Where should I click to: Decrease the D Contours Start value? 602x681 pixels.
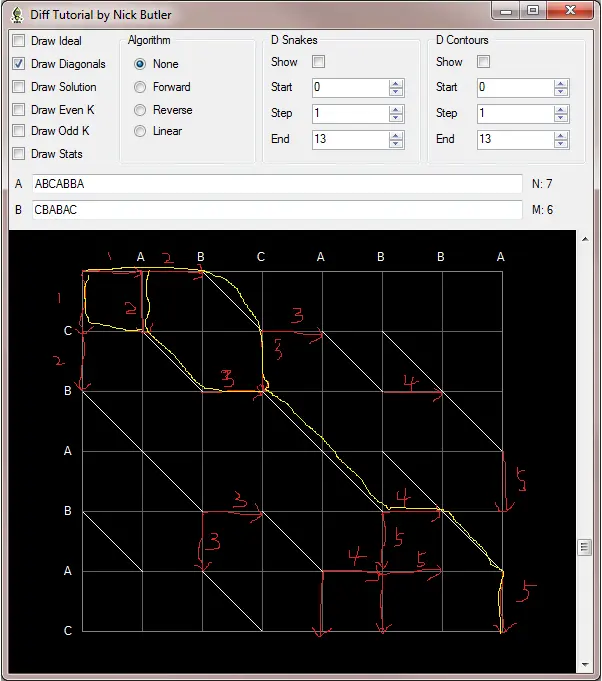561,92
